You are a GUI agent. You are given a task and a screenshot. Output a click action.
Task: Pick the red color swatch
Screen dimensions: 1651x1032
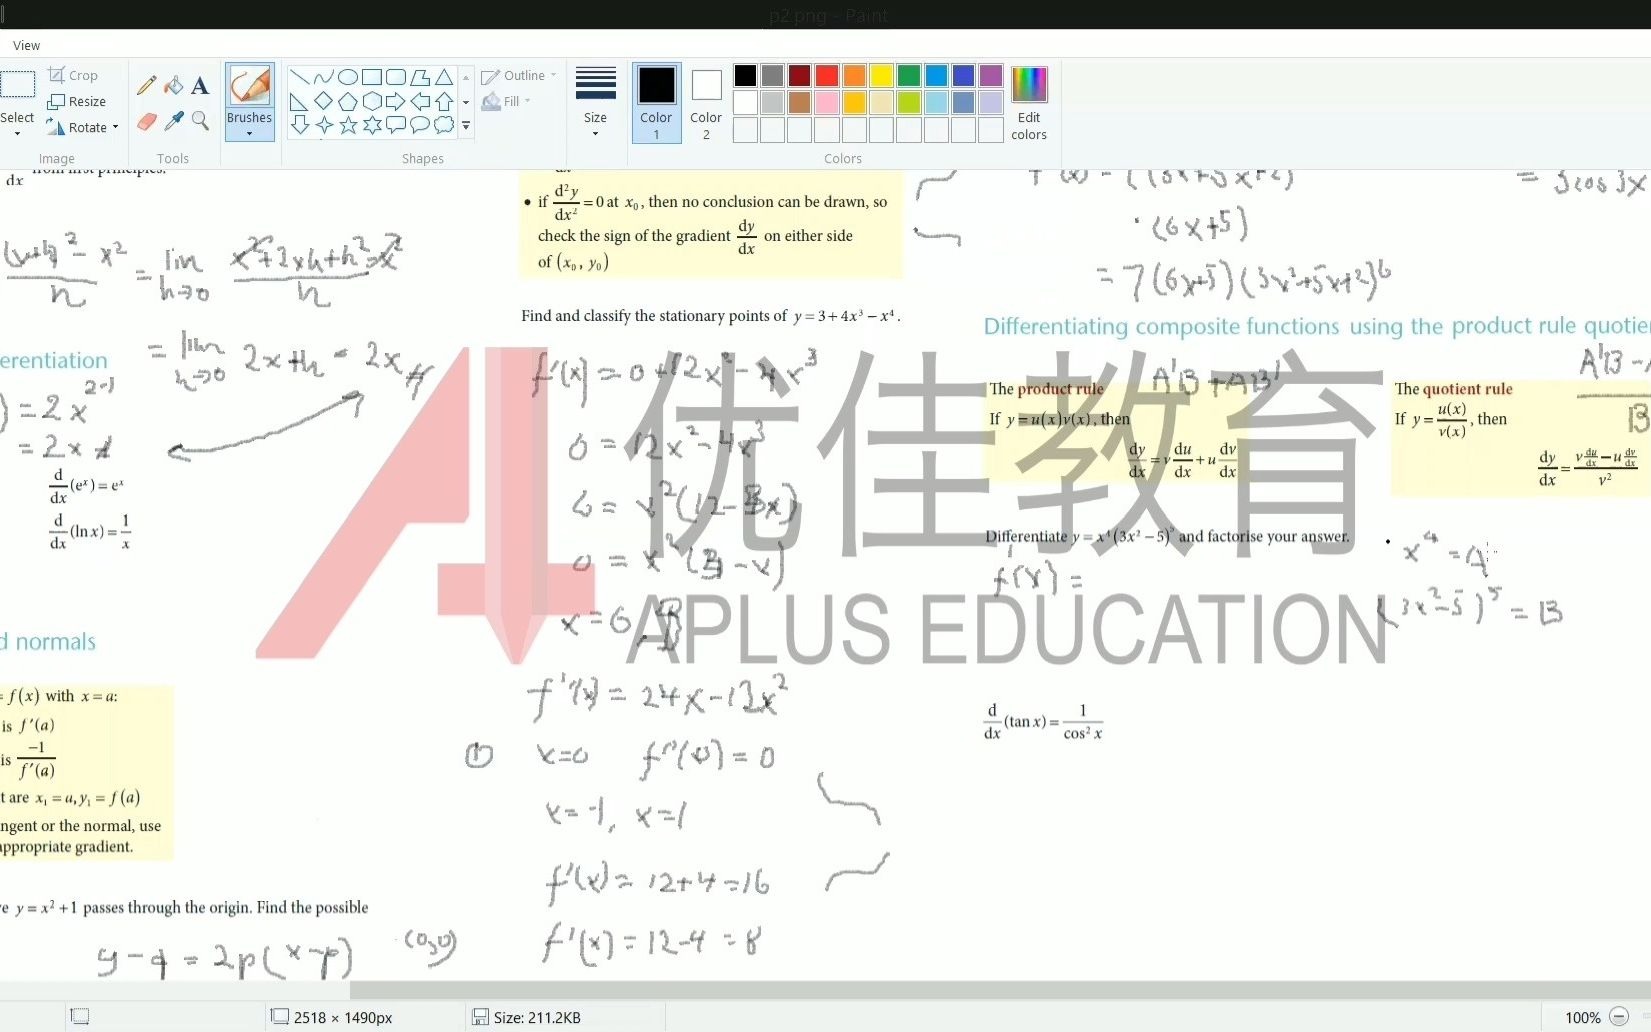[827, 76]
